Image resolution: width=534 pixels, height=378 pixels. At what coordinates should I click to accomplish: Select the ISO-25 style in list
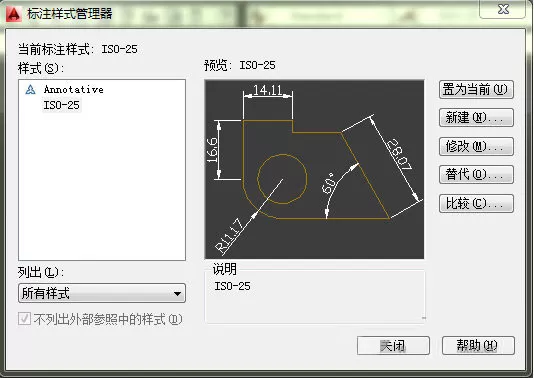(61, 105)
